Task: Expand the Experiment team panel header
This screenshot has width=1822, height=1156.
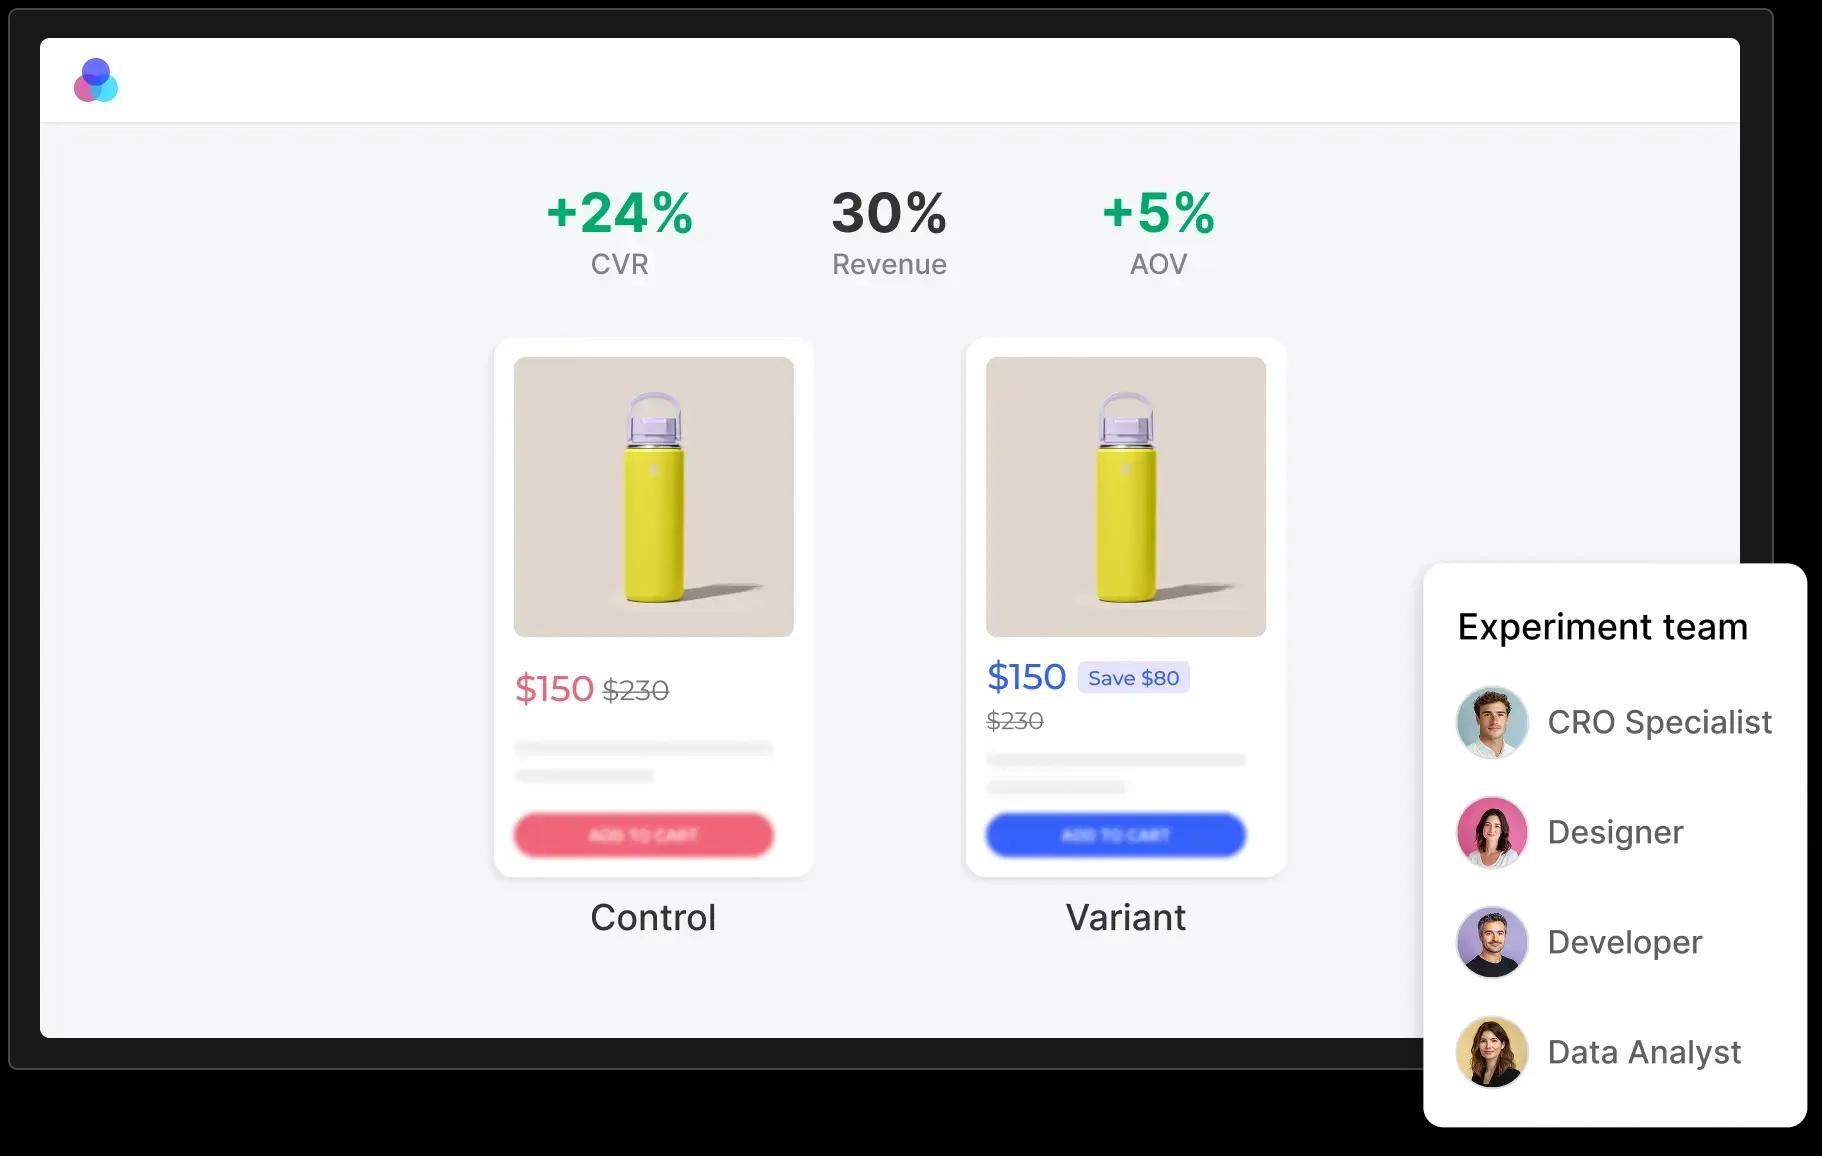Action: coord(1603,627)
